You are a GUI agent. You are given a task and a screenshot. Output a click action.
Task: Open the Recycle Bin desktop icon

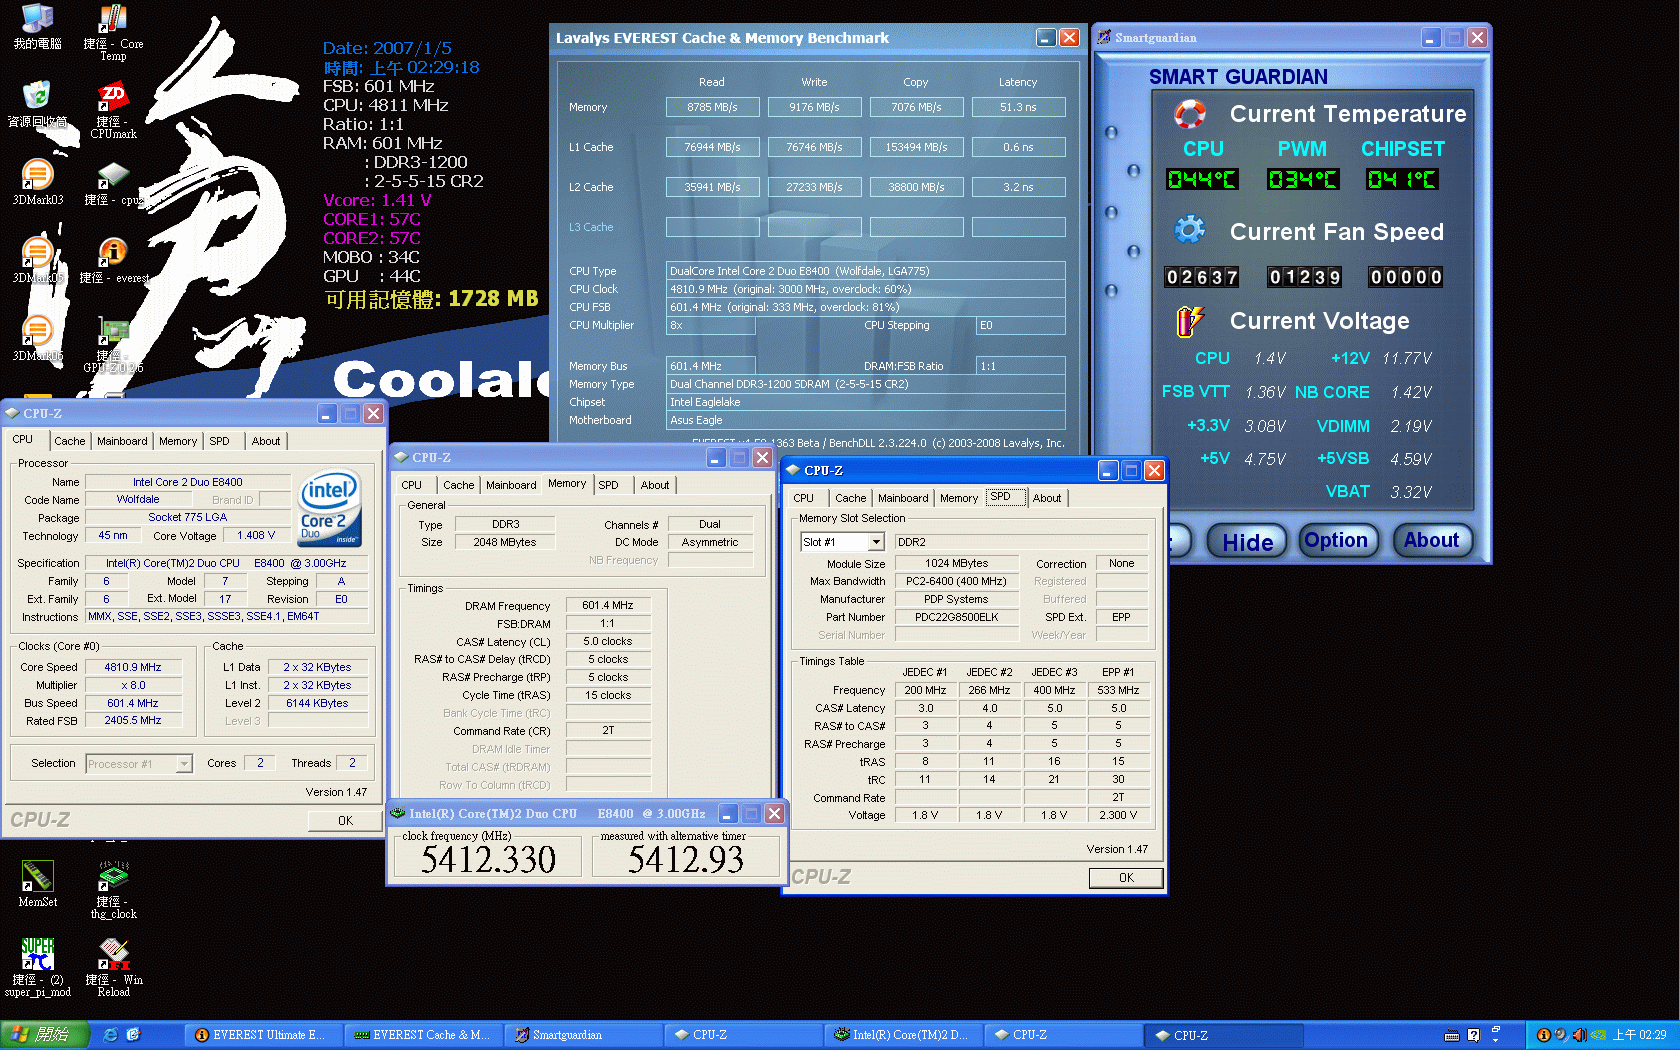(37, 104)
